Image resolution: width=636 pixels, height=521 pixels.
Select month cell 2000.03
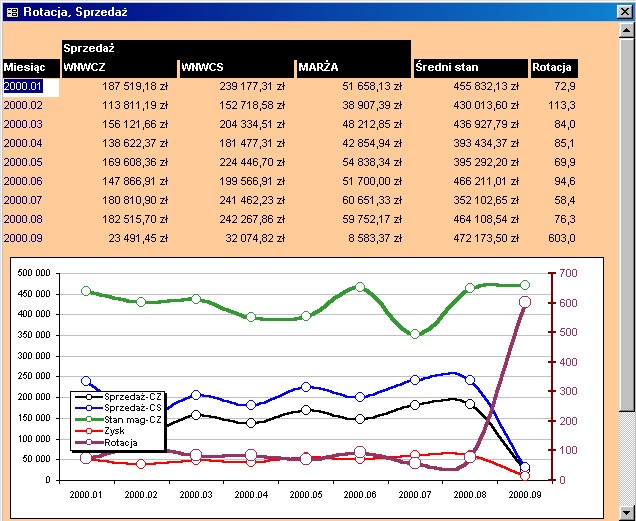click(x=23, y=125)
